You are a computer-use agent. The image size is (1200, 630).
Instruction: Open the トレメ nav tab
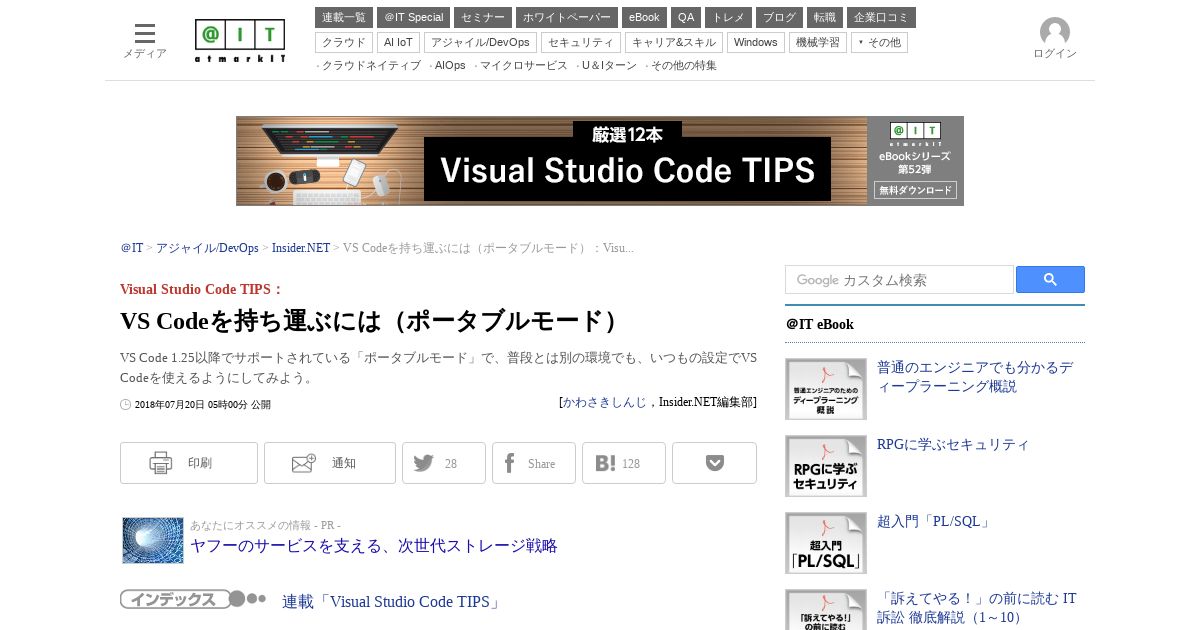(728, 18)
